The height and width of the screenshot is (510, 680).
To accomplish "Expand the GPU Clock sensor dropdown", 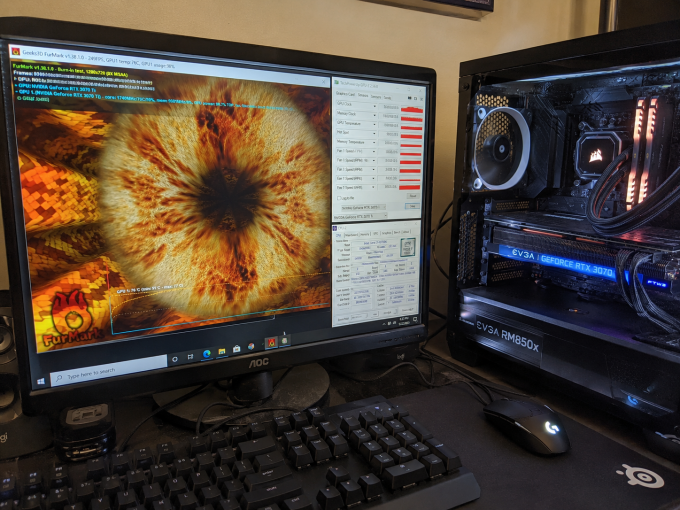I will click(375, 106).
